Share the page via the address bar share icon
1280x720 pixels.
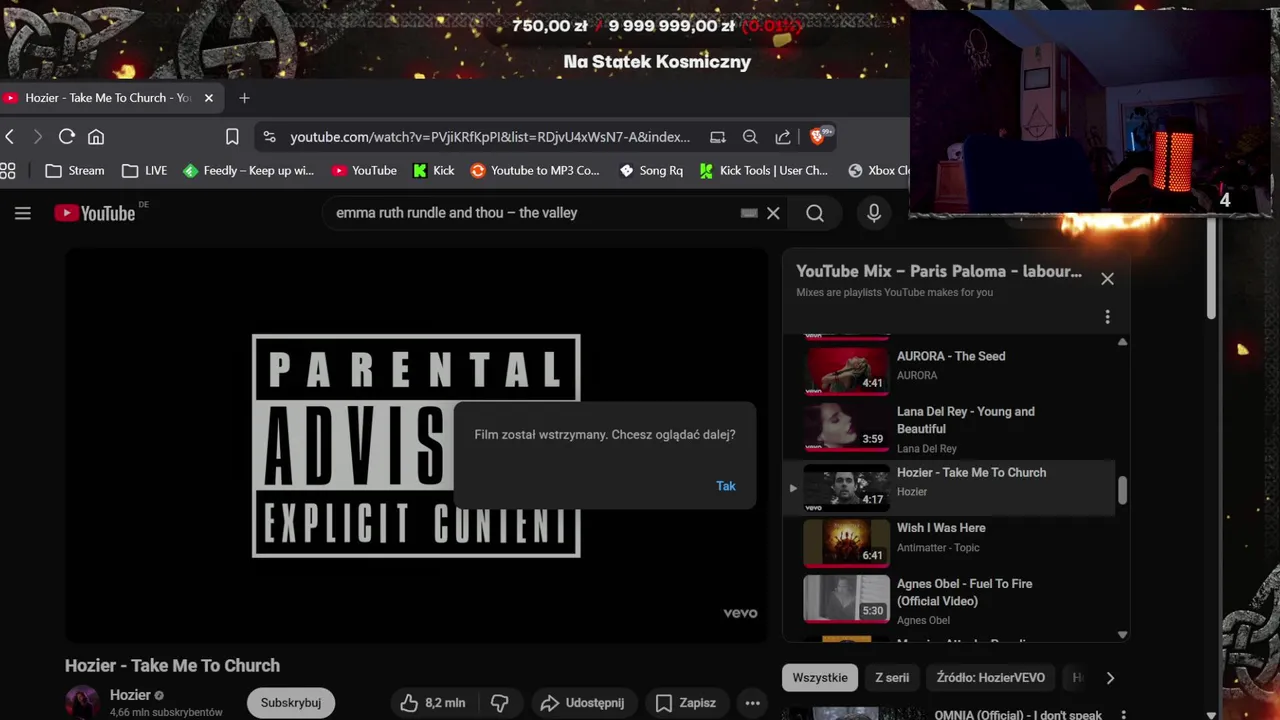[783, 137]
